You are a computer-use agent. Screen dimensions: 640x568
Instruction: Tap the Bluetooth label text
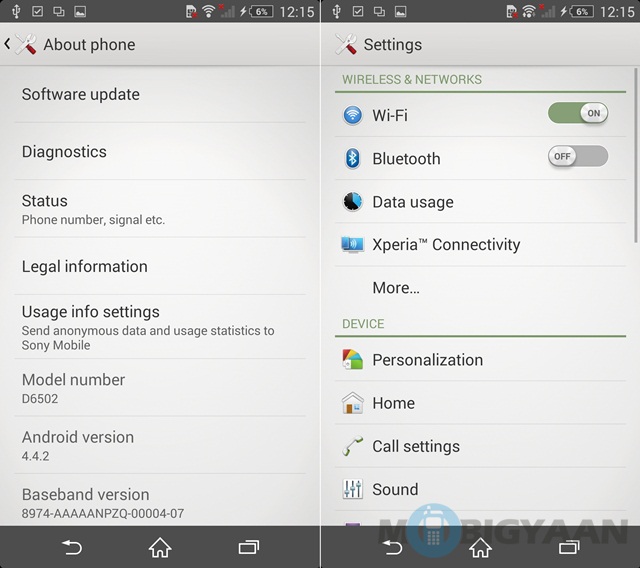(x=407, y=158)
